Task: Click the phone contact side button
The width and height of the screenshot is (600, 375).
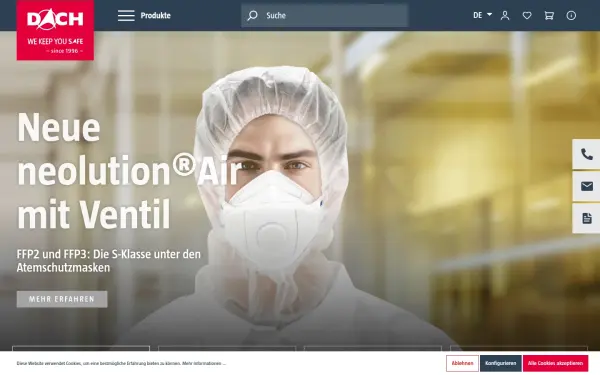Action: [586, 154]
